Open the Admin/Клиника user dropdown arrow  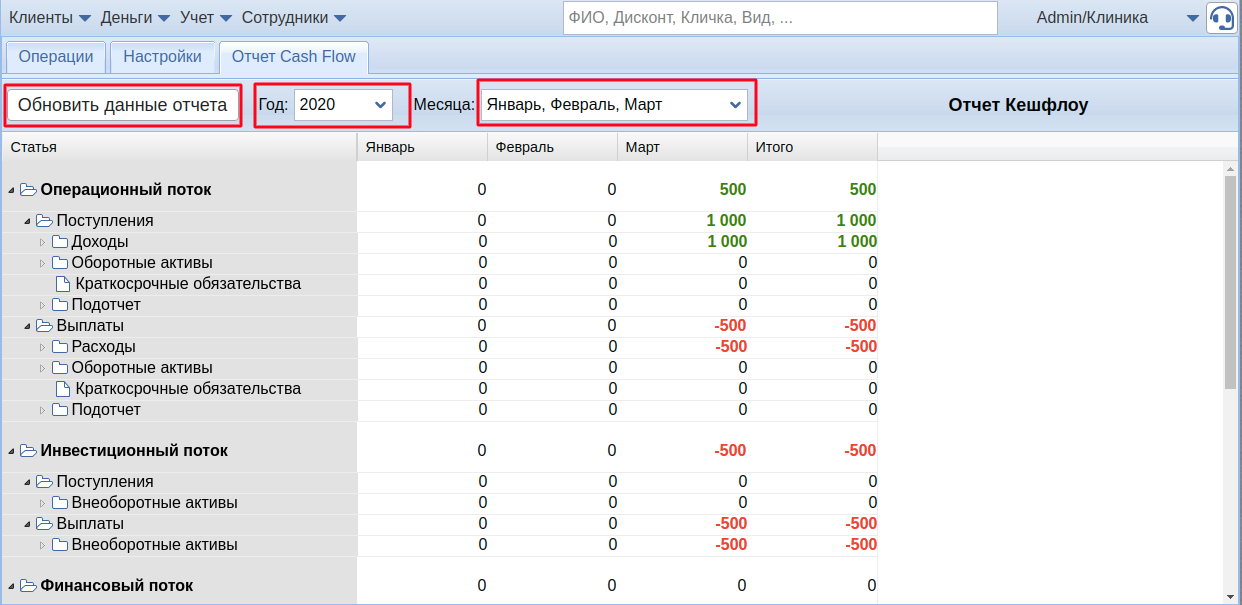pyautogui.click(x=1191, y=18)
